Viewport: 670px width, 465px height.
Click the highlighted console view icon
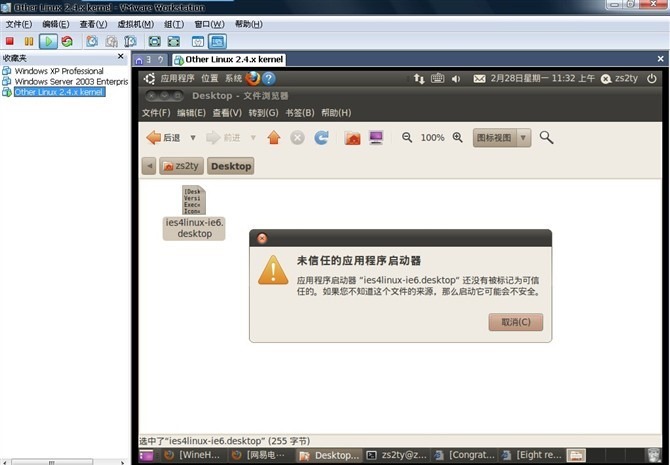(217, 41)
